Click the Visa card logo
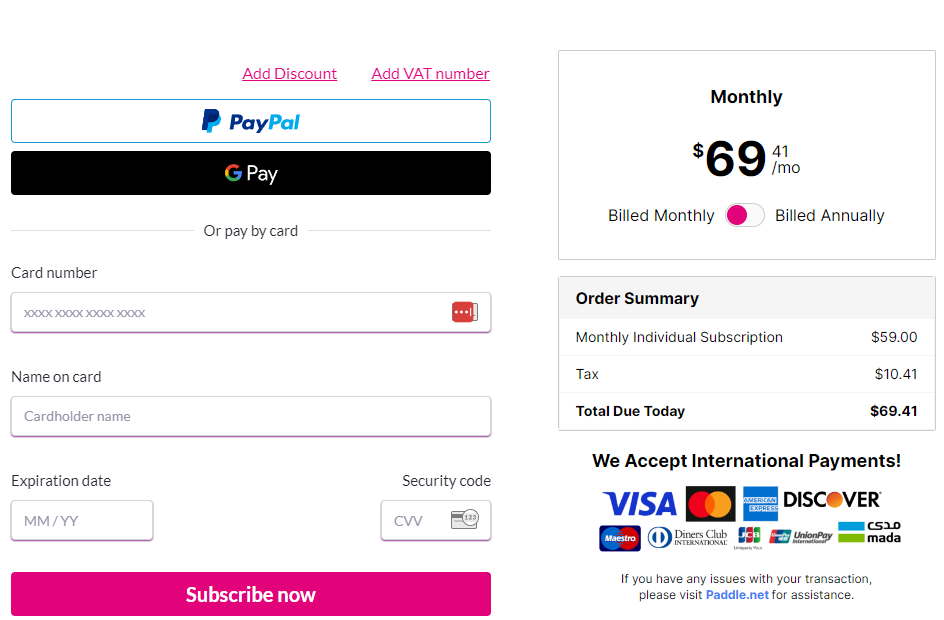This screenshot has height=620, width=944. pyautogui.click(x=639, y=502)
